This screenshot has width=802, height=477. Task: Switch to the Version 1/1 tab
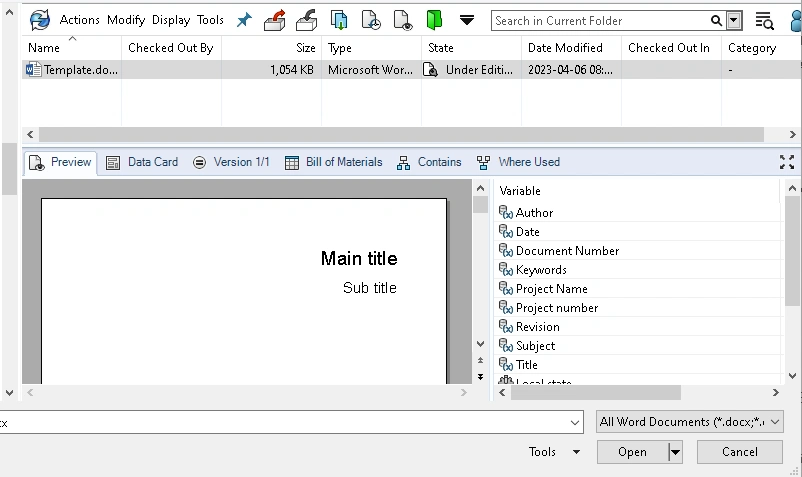click(231, 163)
